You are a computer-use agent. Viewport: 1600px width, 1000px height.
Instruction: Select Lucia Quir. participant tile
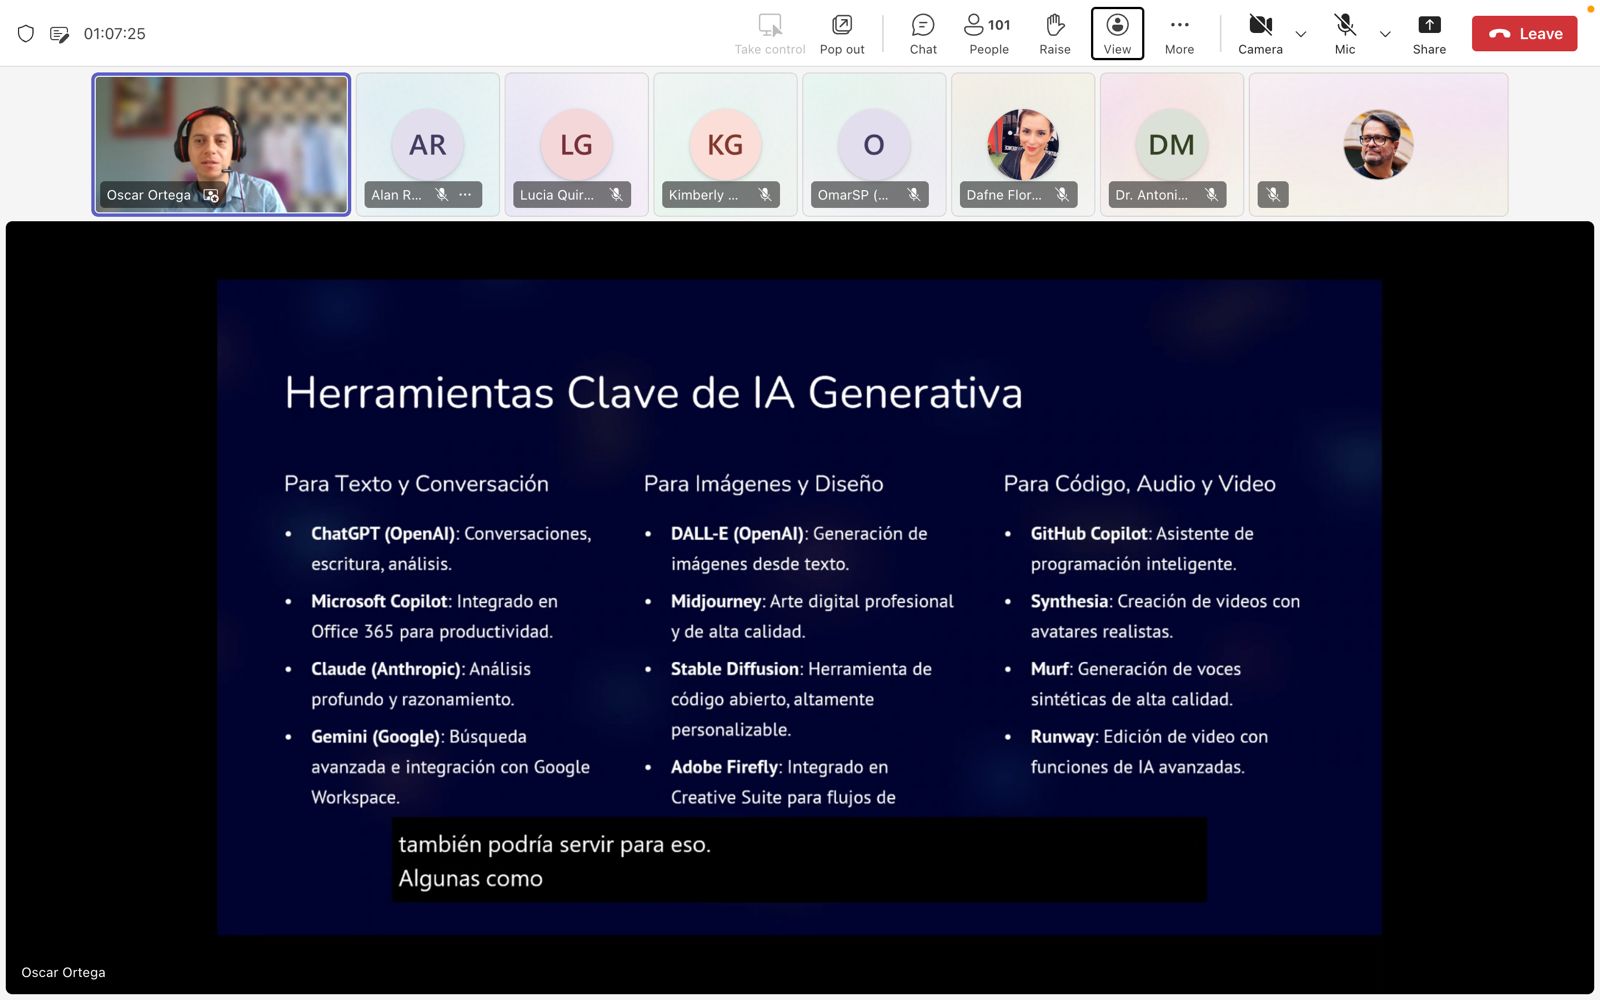[x=576, y=144]
